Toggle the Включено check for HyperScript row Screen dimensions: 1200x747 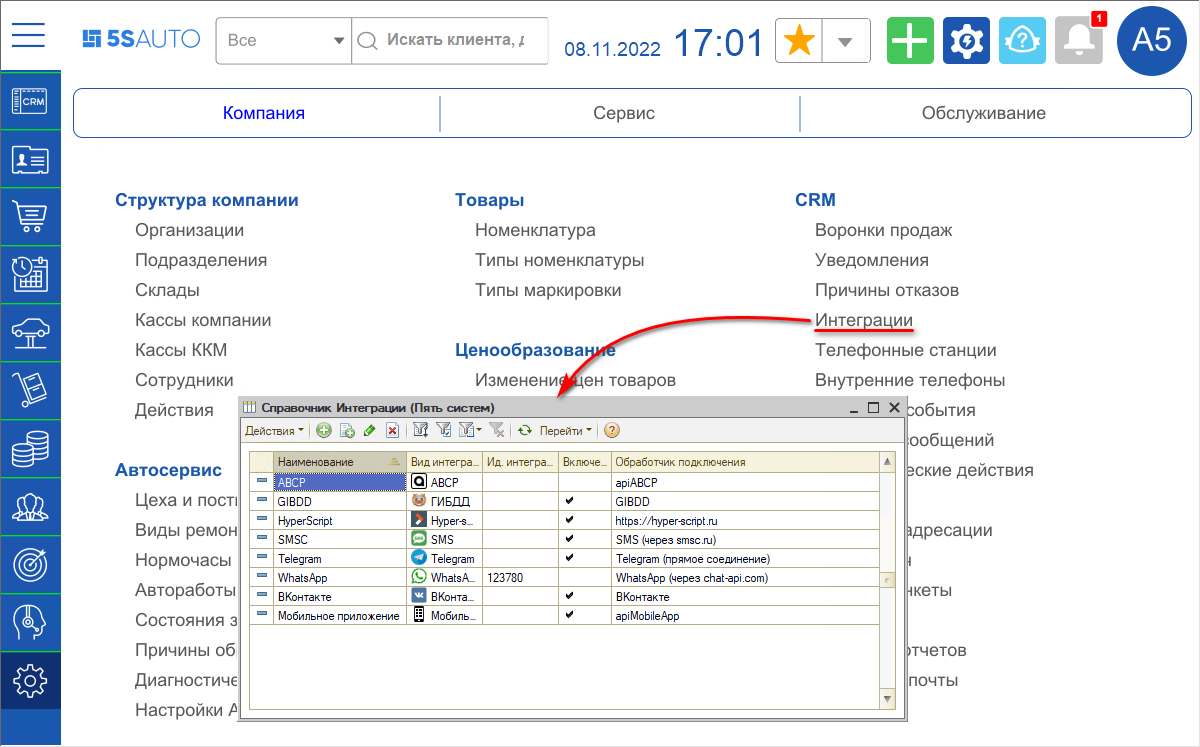[x=570, y=520]
